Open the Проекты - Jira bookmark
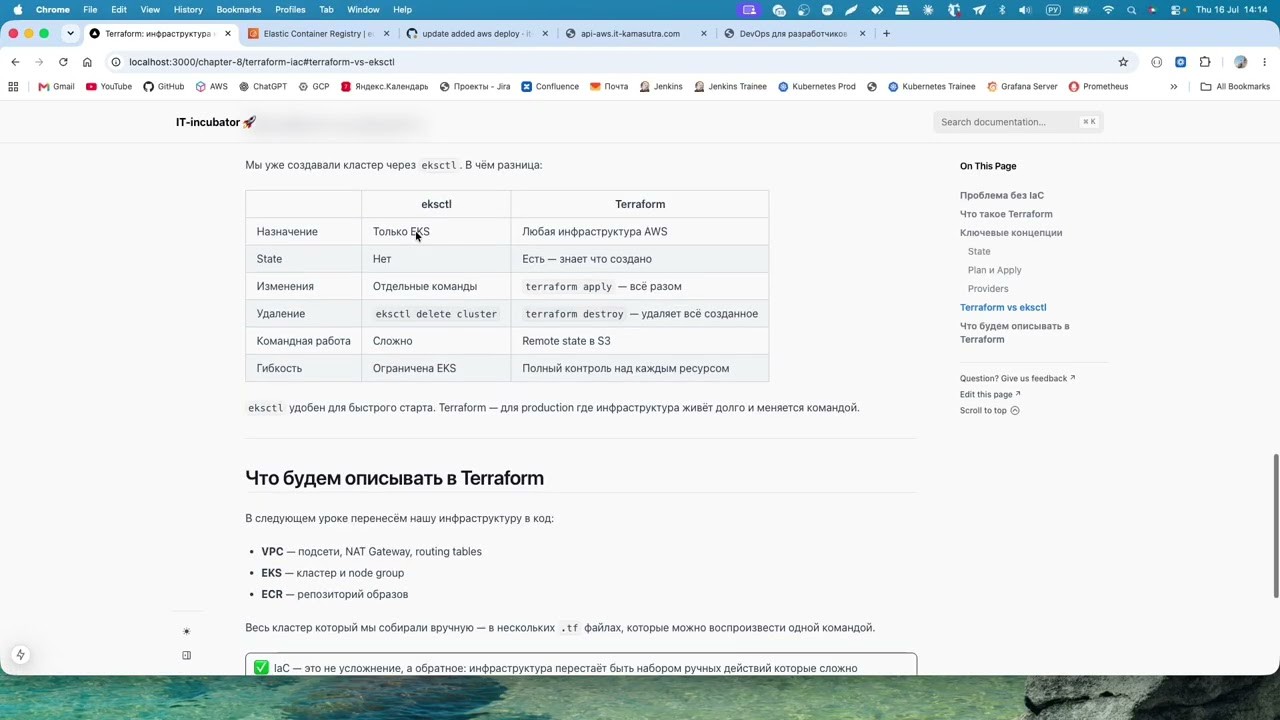This screenshot has width=1280, height=720. [x=475, y=87]
